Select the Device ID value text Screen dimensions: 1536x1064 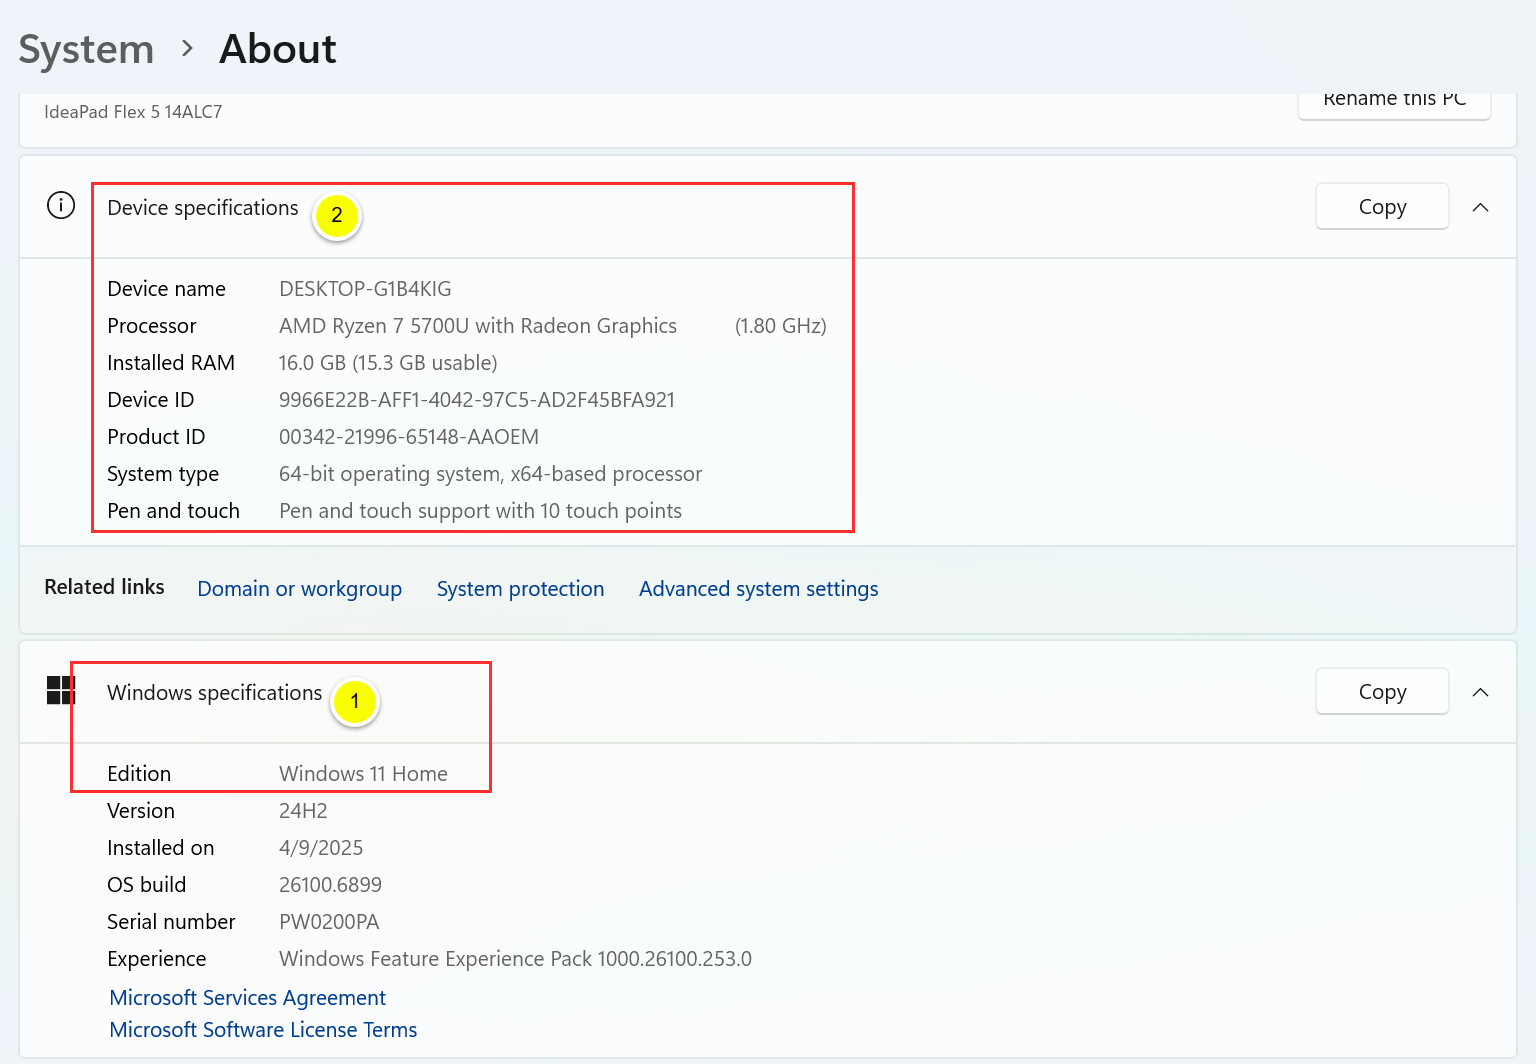[x=477, y=399]
